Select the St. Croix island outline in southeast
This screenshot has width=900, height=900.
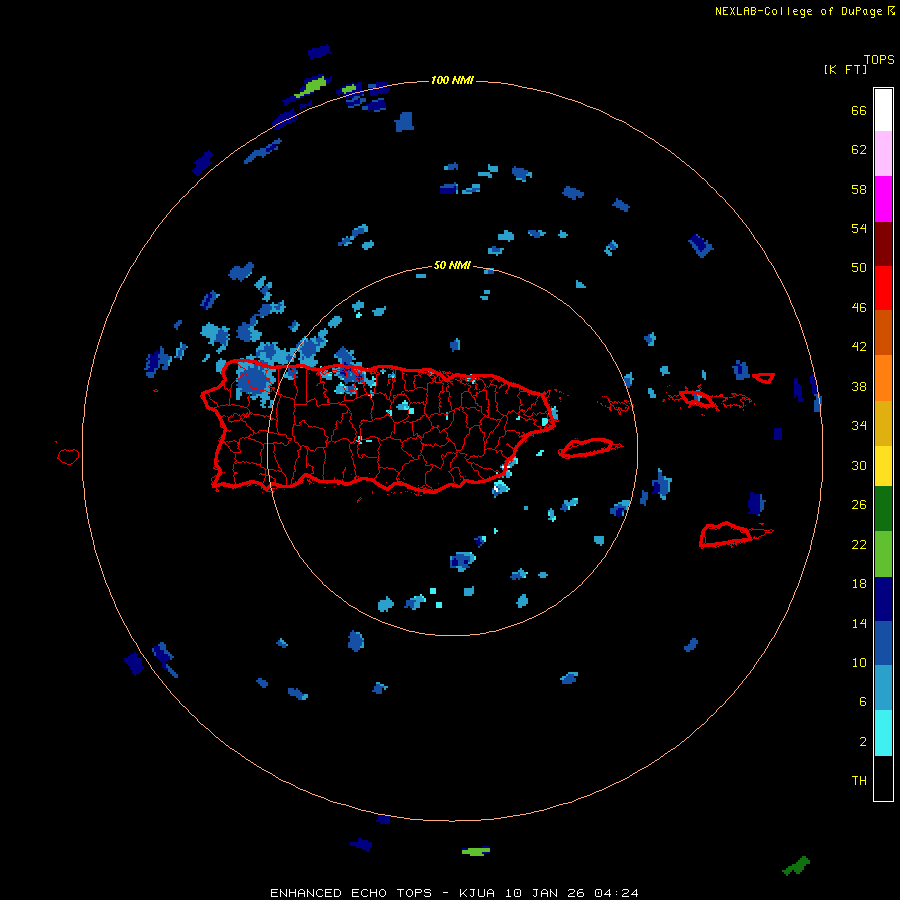pos(735,534)
